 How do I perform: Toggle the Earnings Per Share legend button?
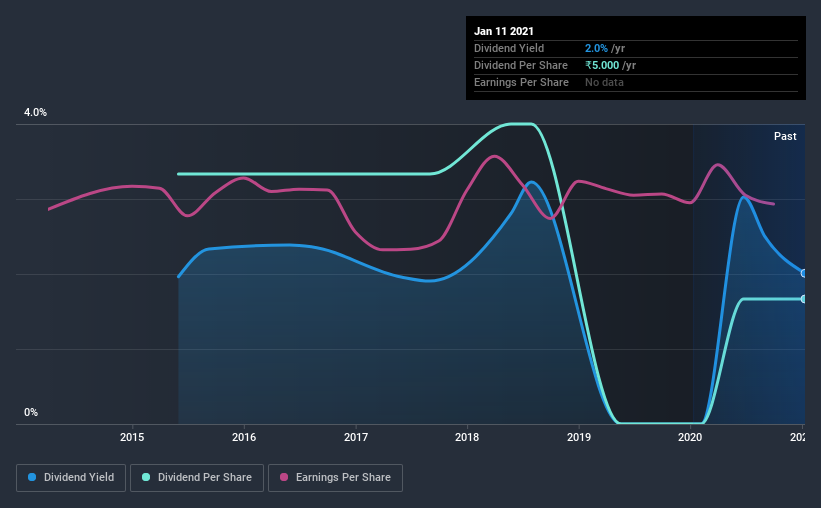[x=336, y=478]
